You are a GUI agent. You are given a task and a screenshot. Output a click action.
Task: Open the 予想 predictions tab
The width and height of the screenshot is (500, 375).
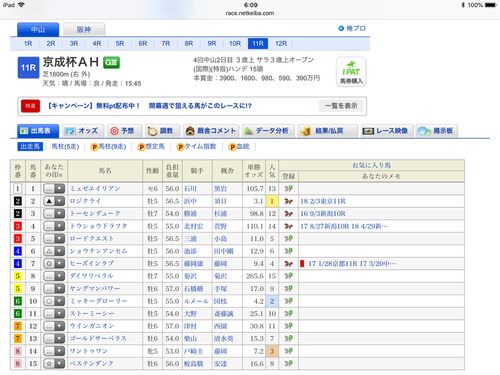click(125, 131)
